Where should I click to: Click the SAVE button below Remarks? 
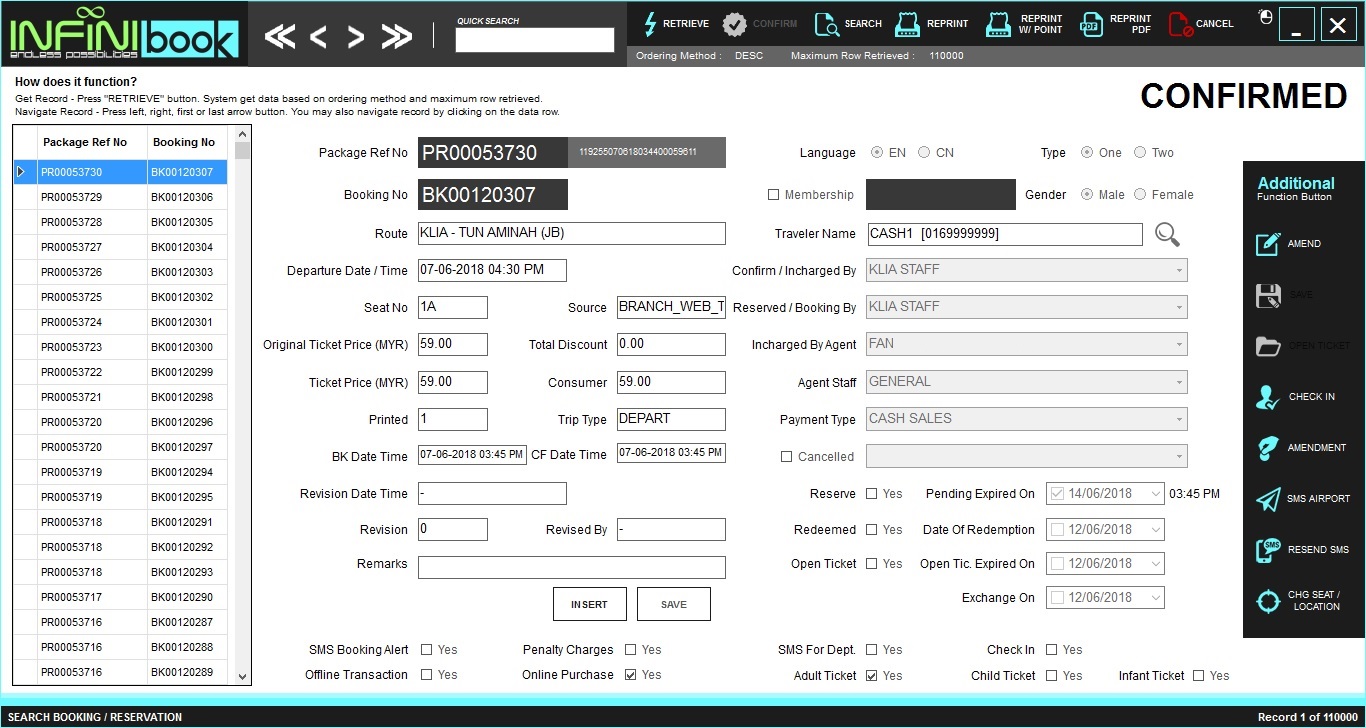[x=674, y=604]
